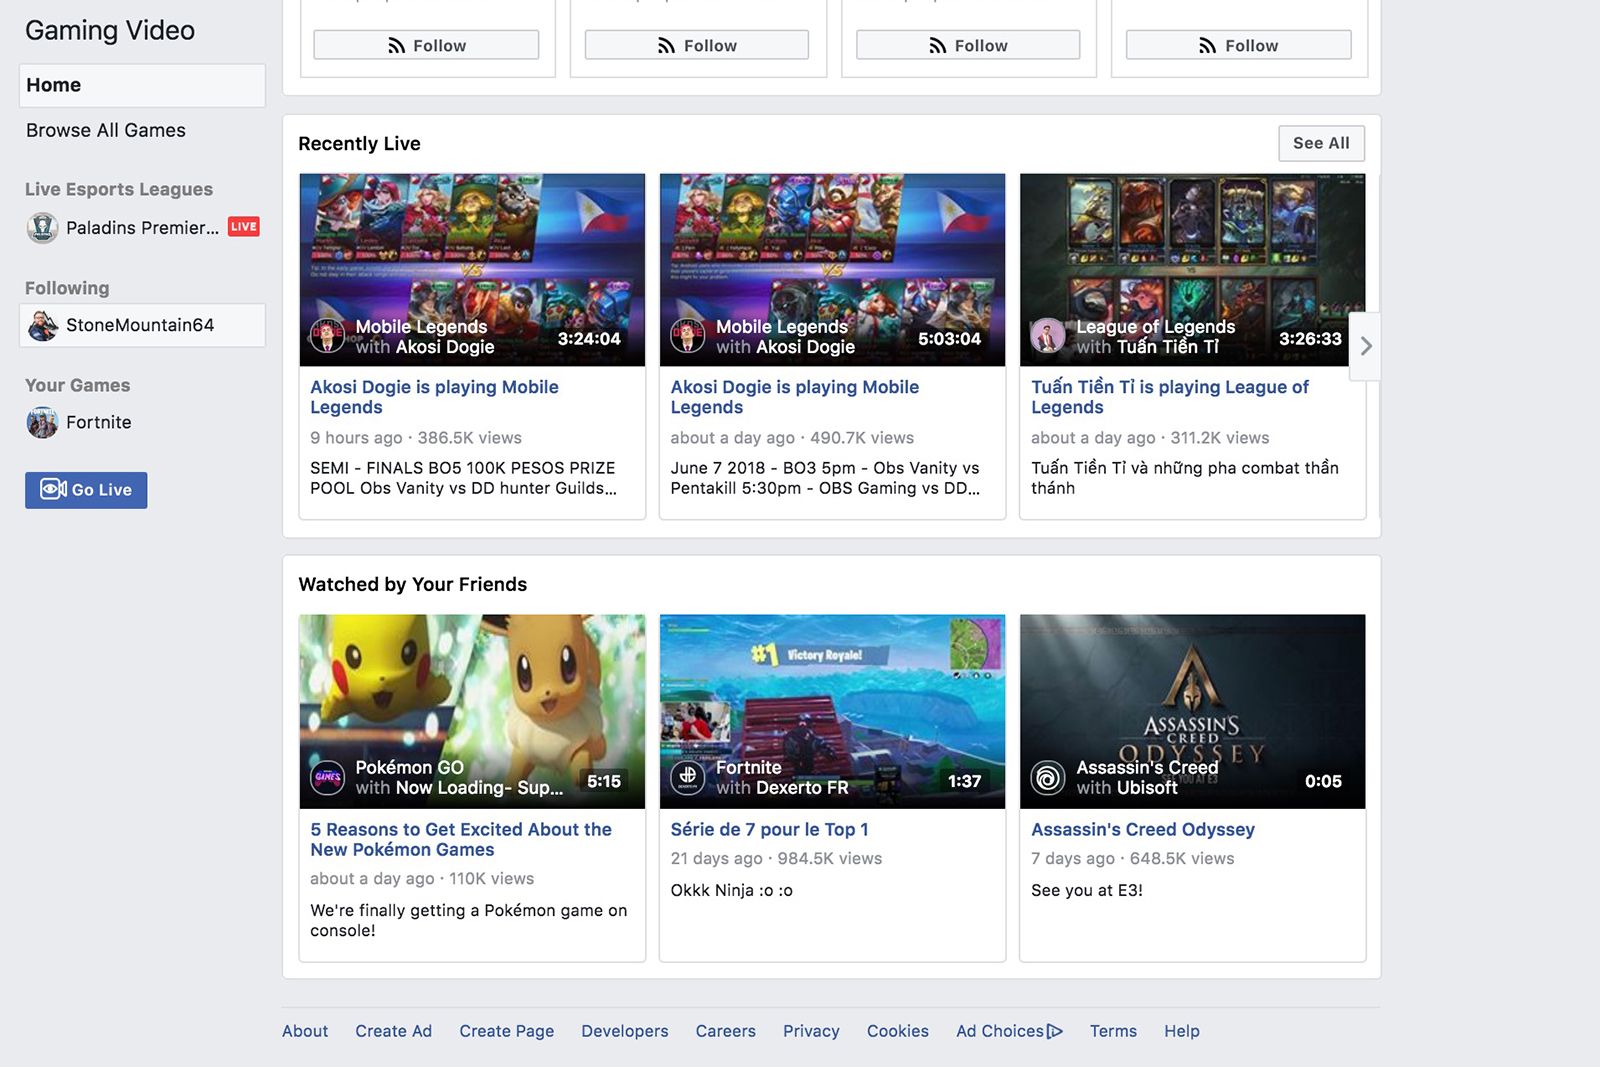Select StoneMountain64 under Following
Image resolution: width=1600 pixels, height=1067 pixels.
(142, 325)
